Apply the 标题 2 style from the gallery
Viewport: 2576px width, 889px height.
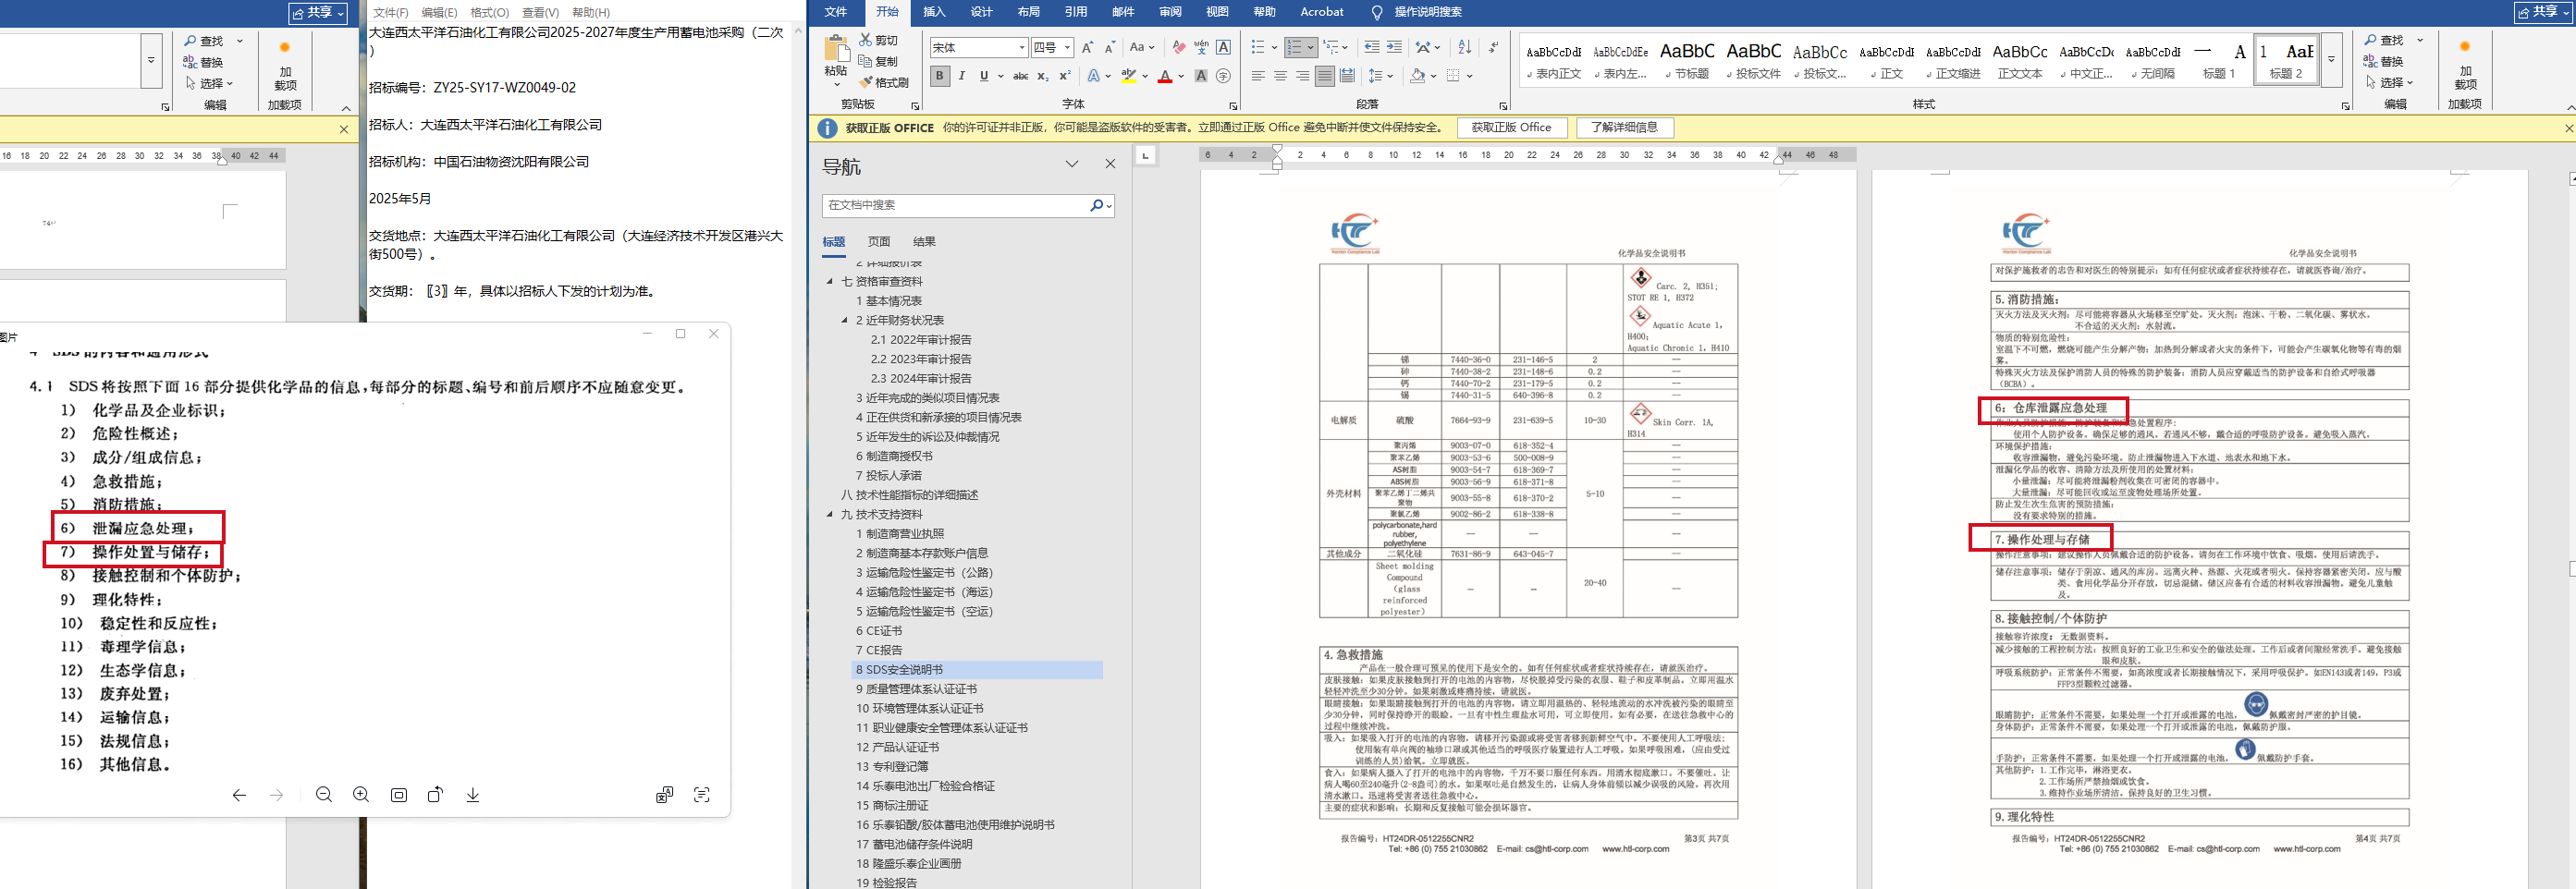(2286, 59)
